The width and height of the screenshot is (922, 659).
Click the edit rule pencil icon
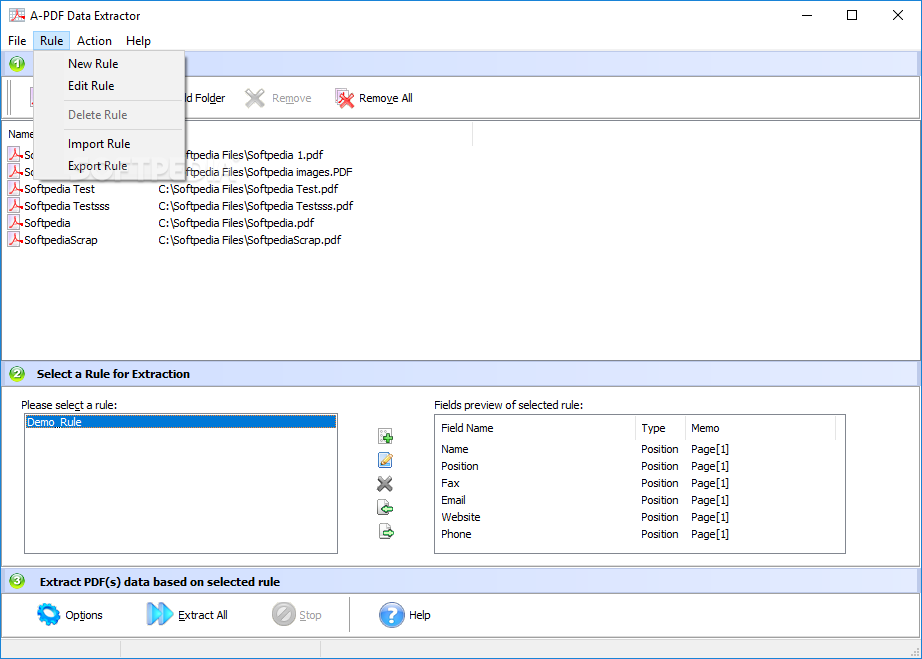[x=385, y=460]
